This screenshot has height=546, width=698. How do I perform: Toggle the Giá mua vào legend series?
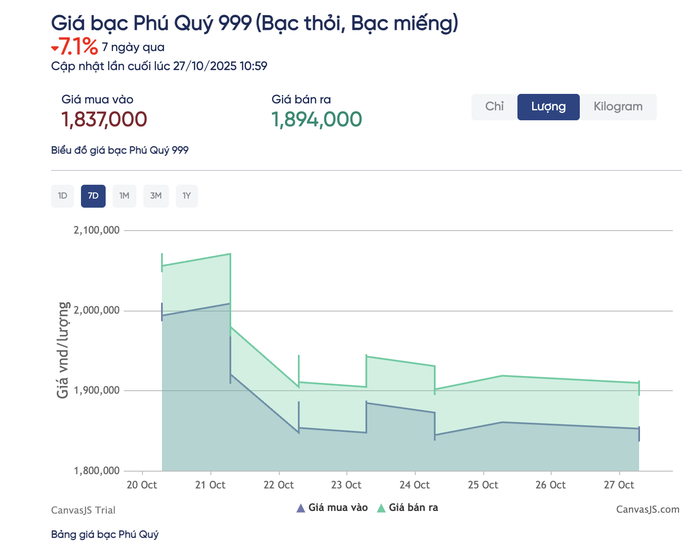coord(339,508)
